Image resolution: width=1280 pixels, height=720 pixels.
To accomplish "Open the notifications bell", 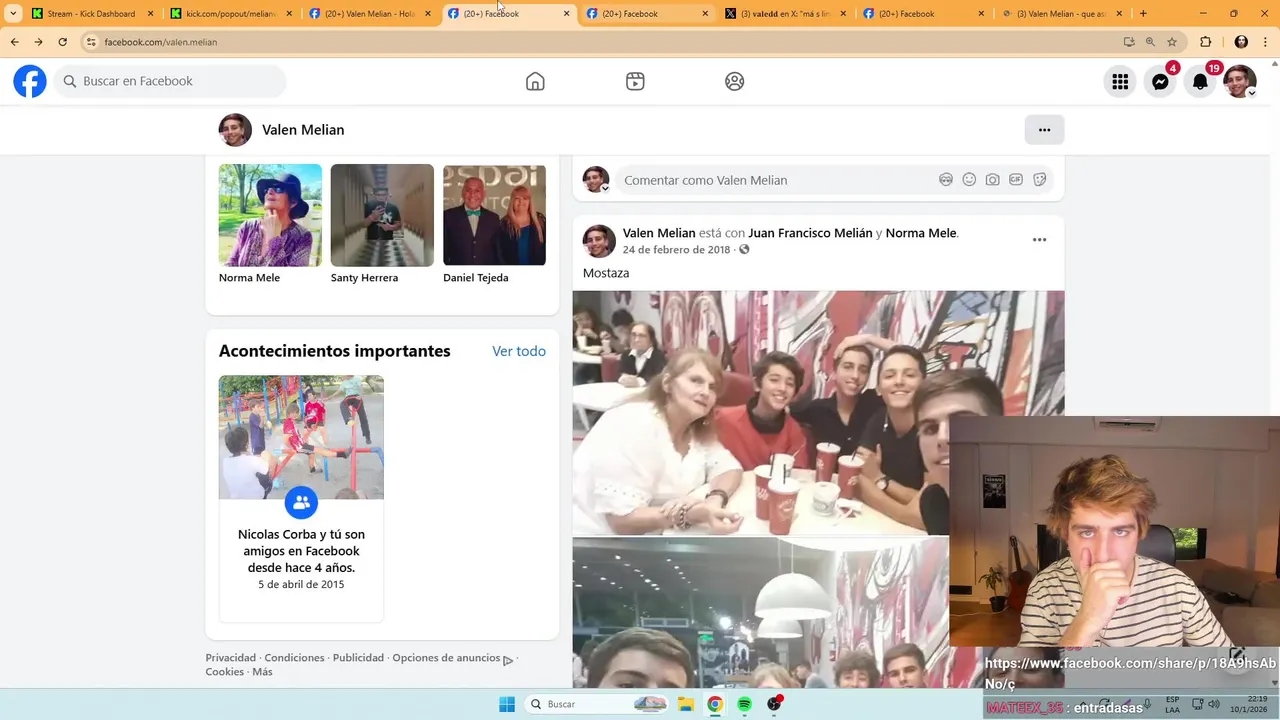I will tap(1200, 82).
